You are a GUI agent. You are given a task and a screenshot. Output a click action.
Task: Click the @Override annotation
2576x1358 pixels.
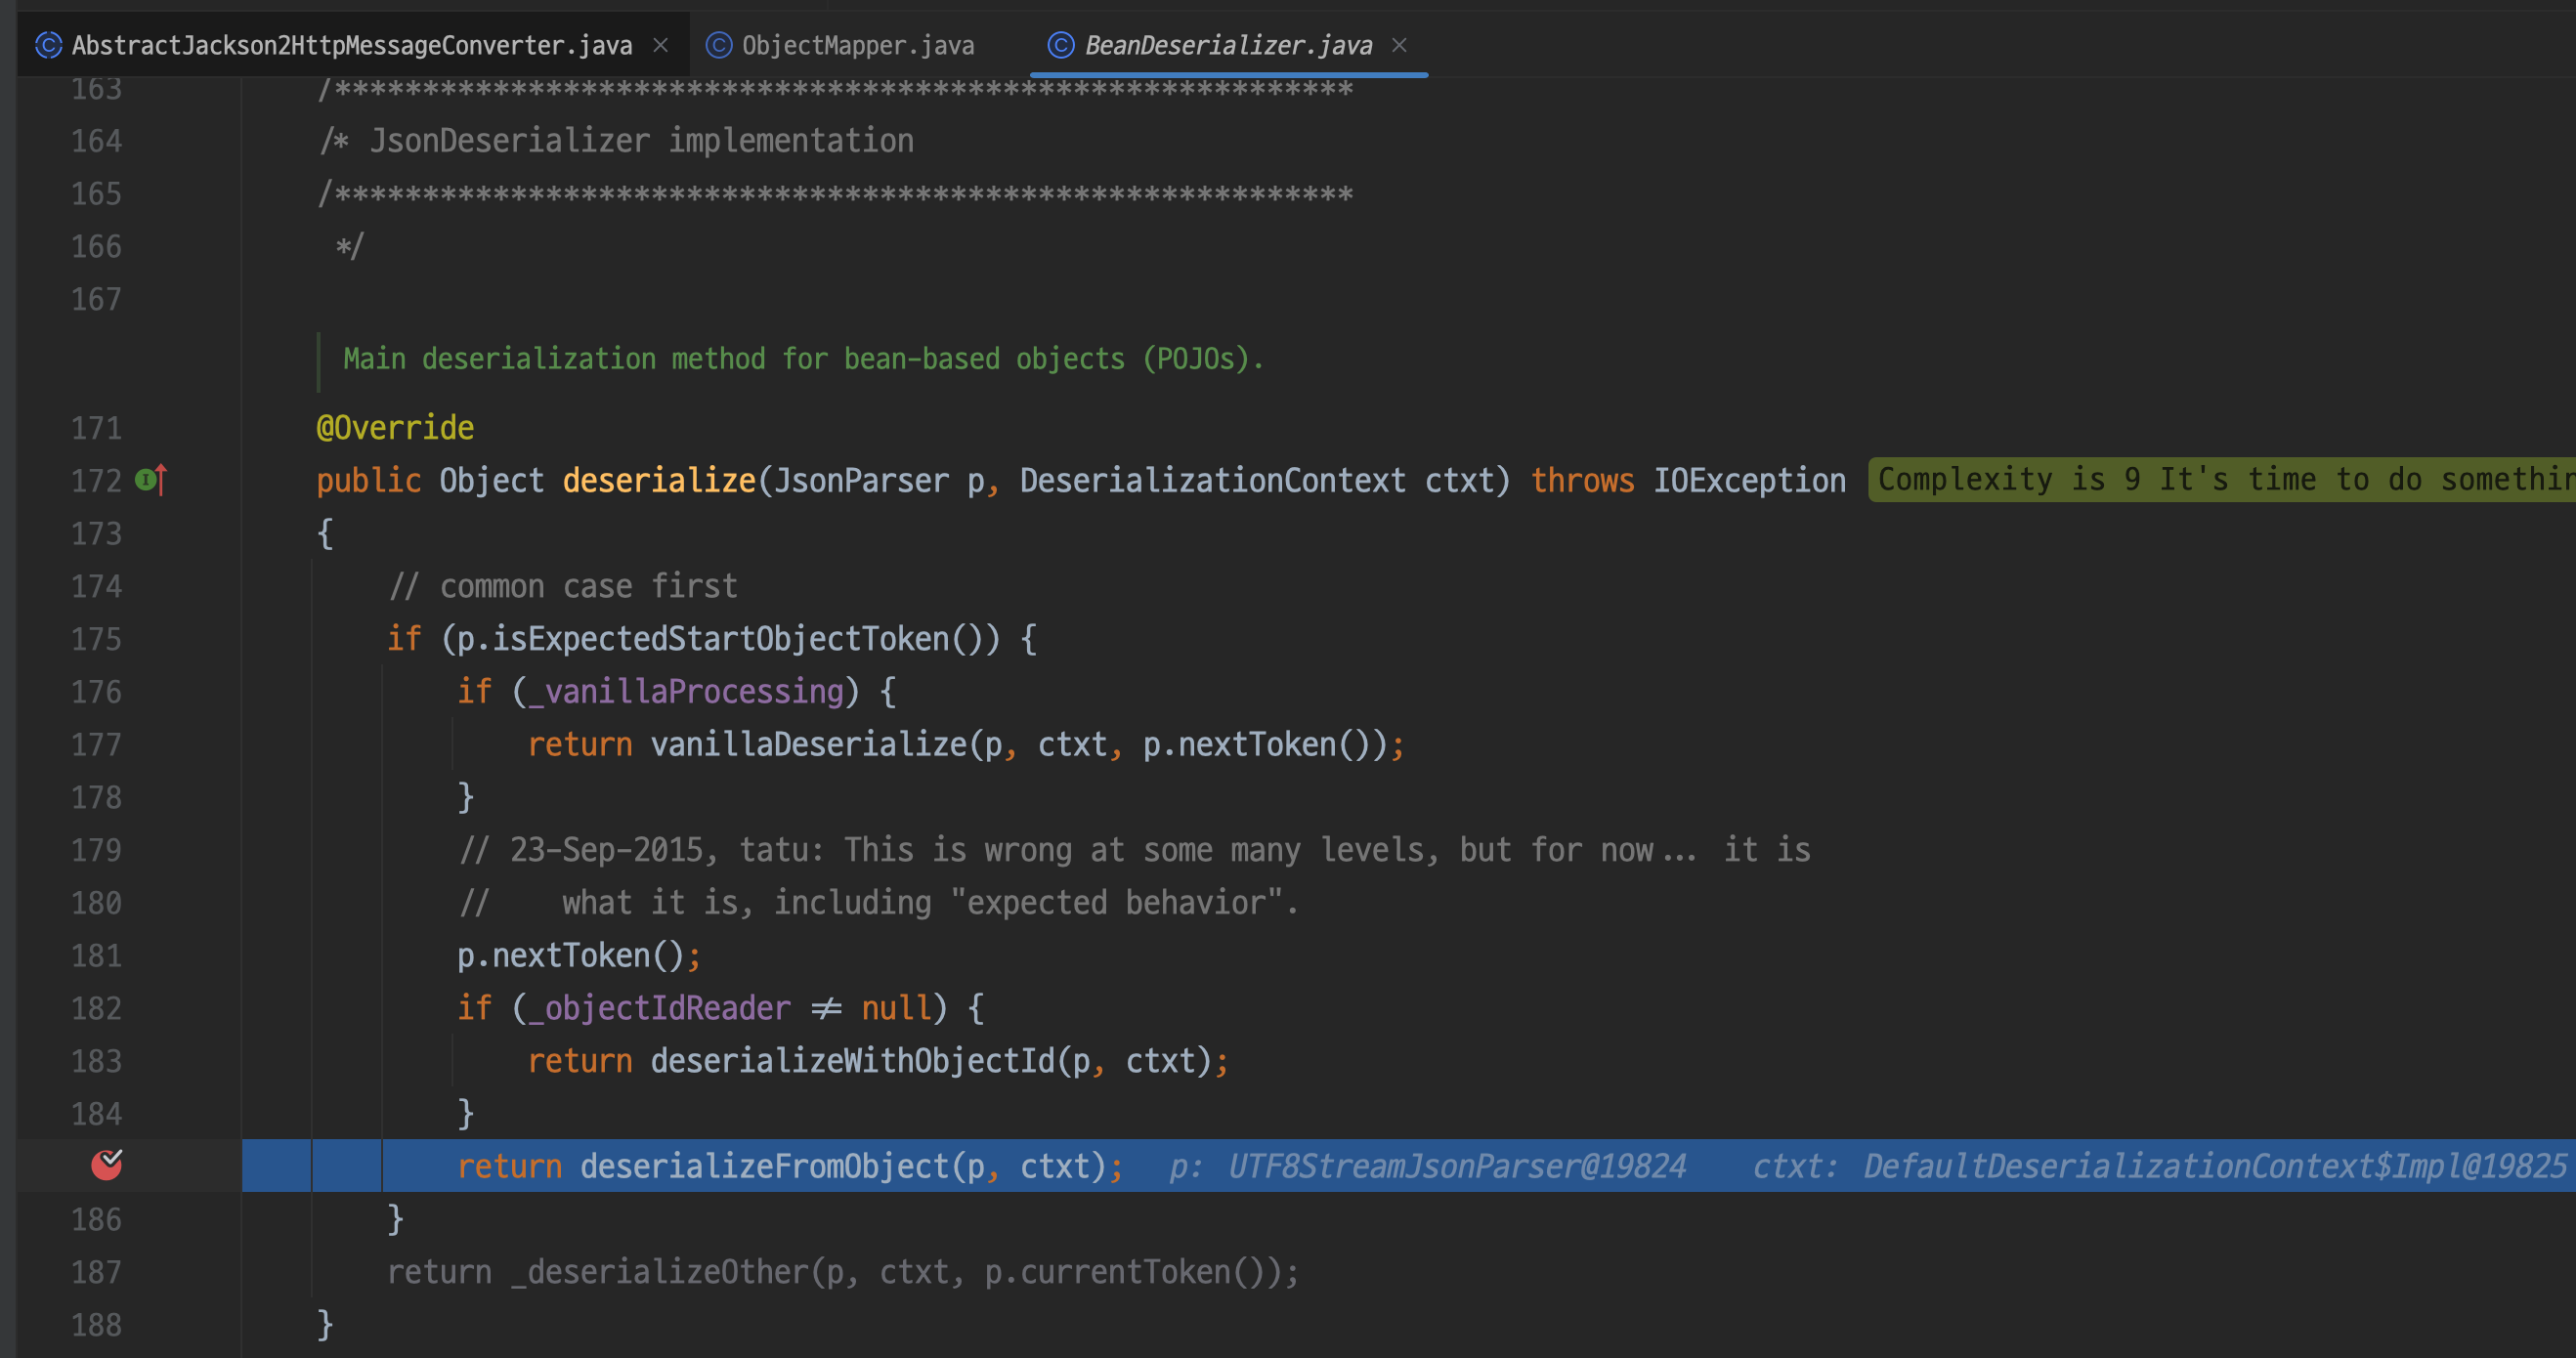[395, 428]
